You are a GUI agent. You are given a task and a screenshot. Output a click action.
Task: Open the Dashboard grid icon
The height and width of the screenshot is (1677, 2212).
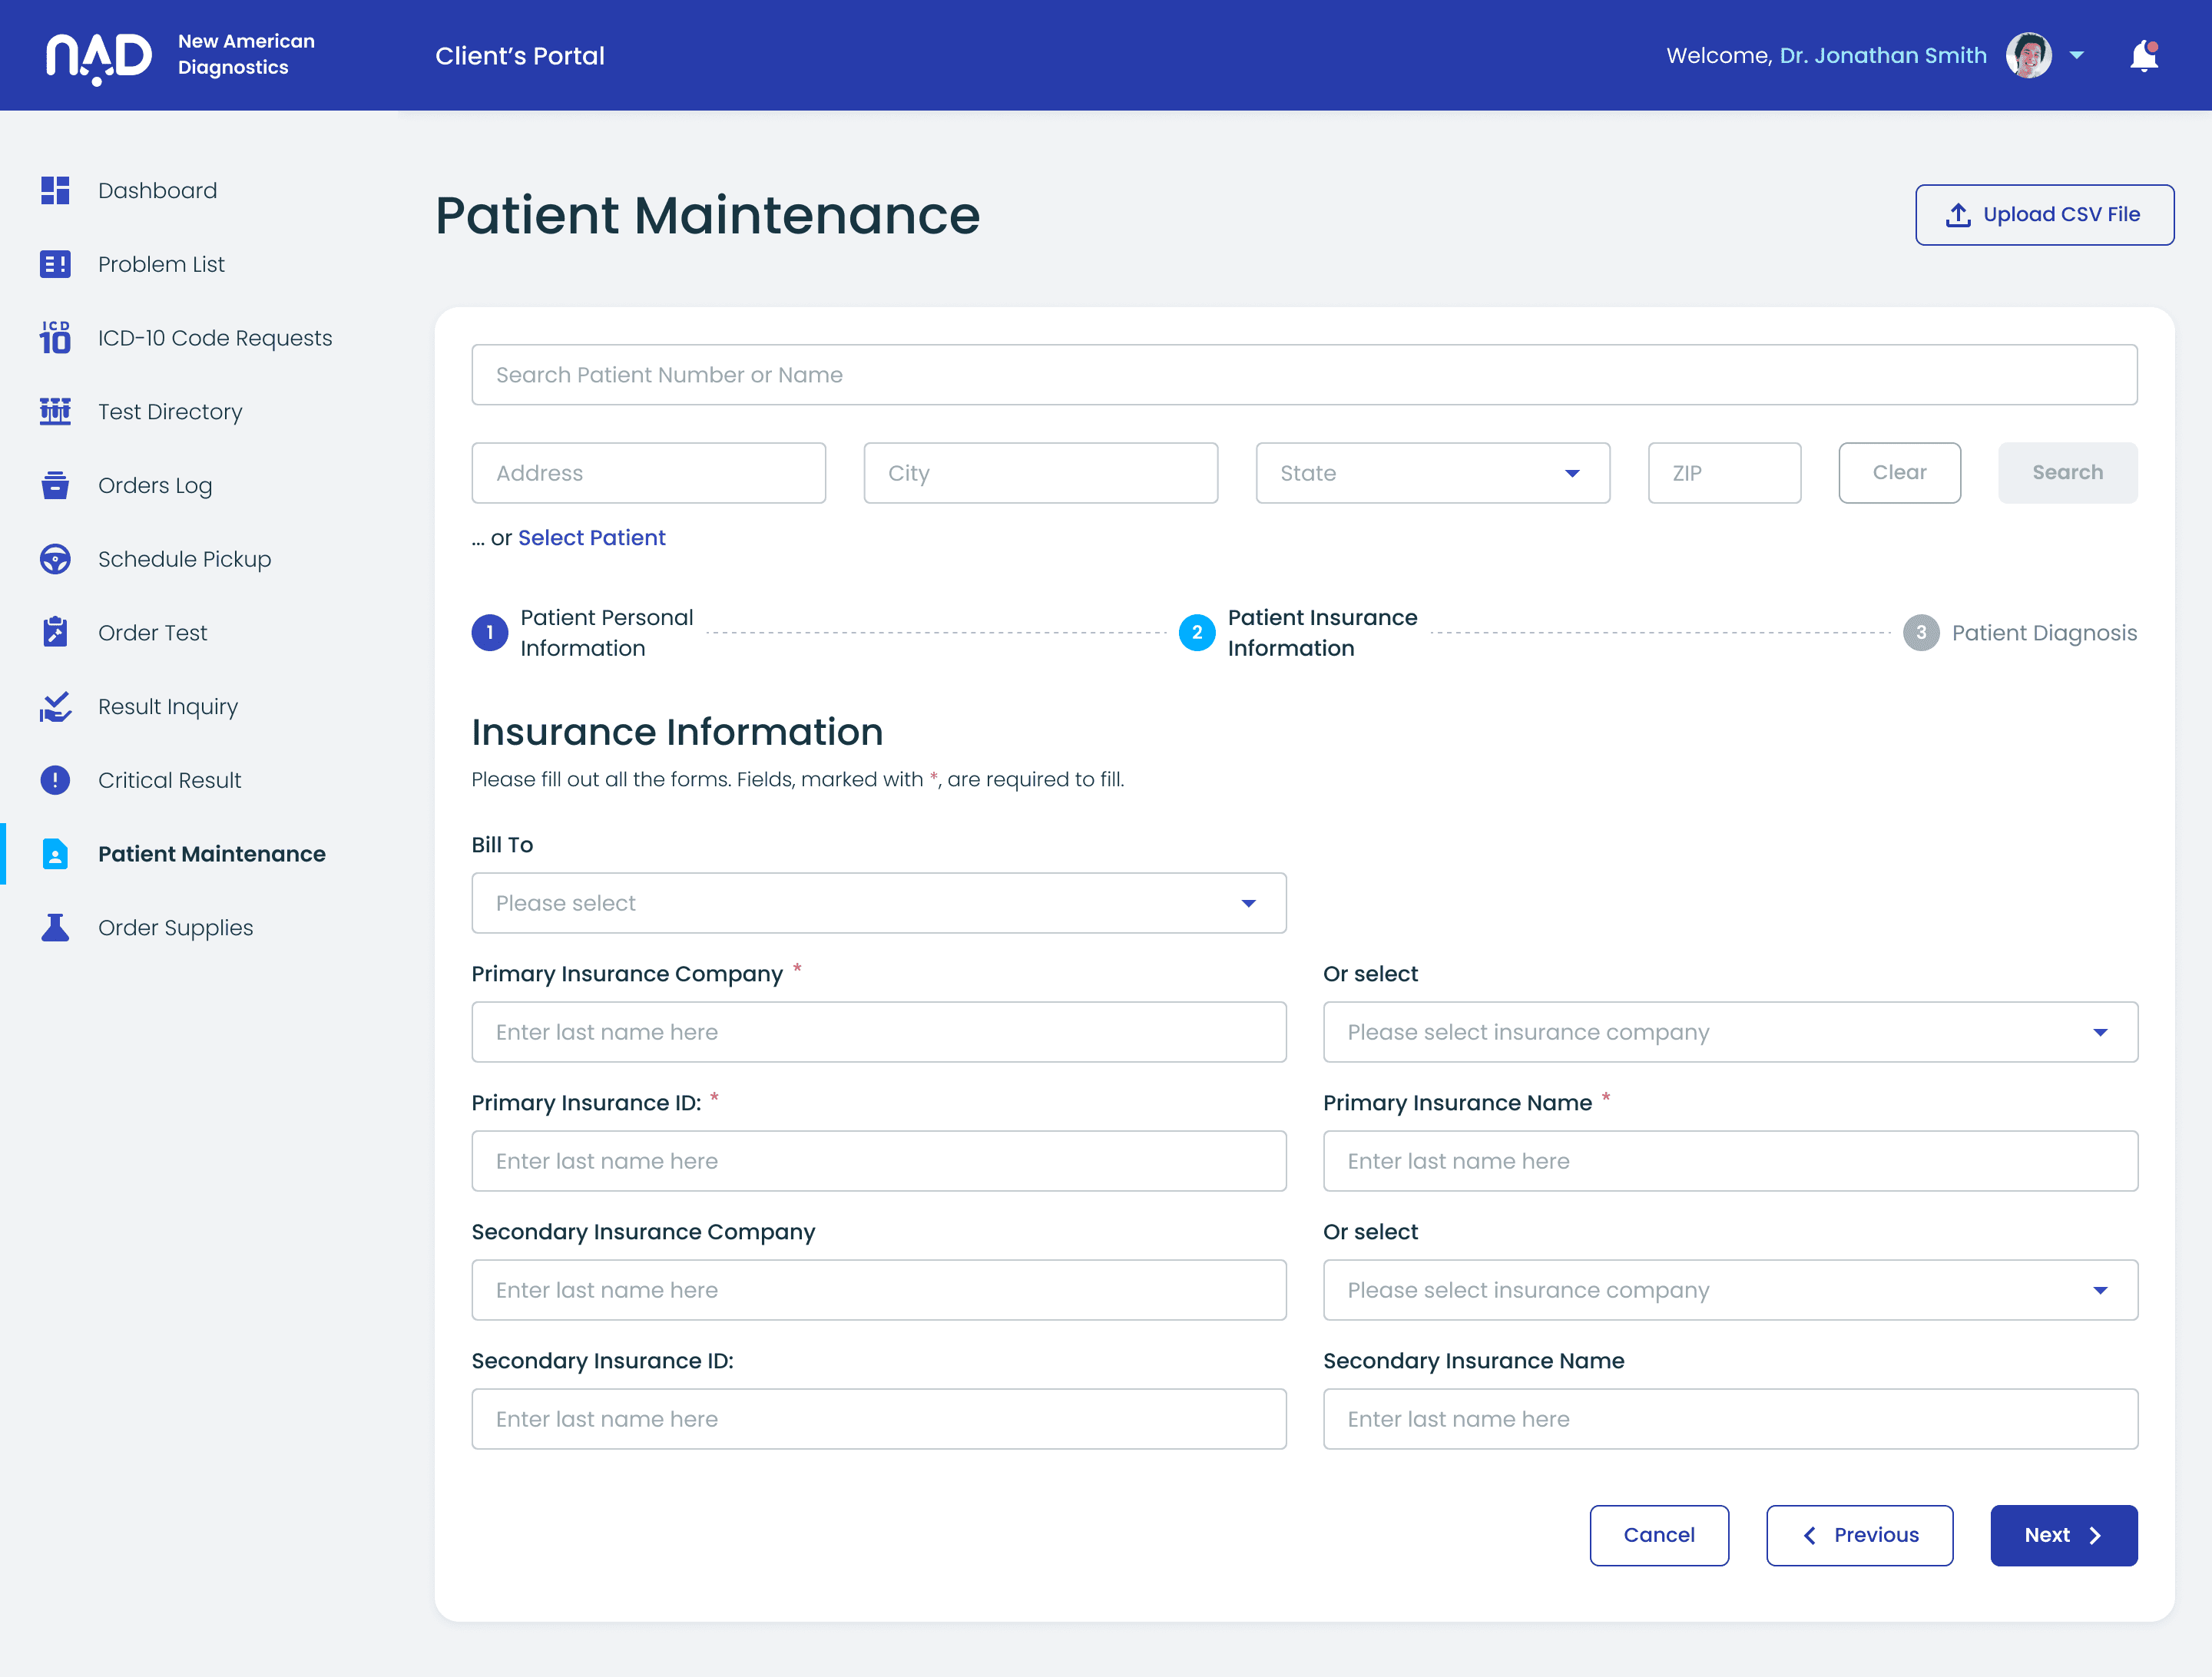(x=55, y=190)
